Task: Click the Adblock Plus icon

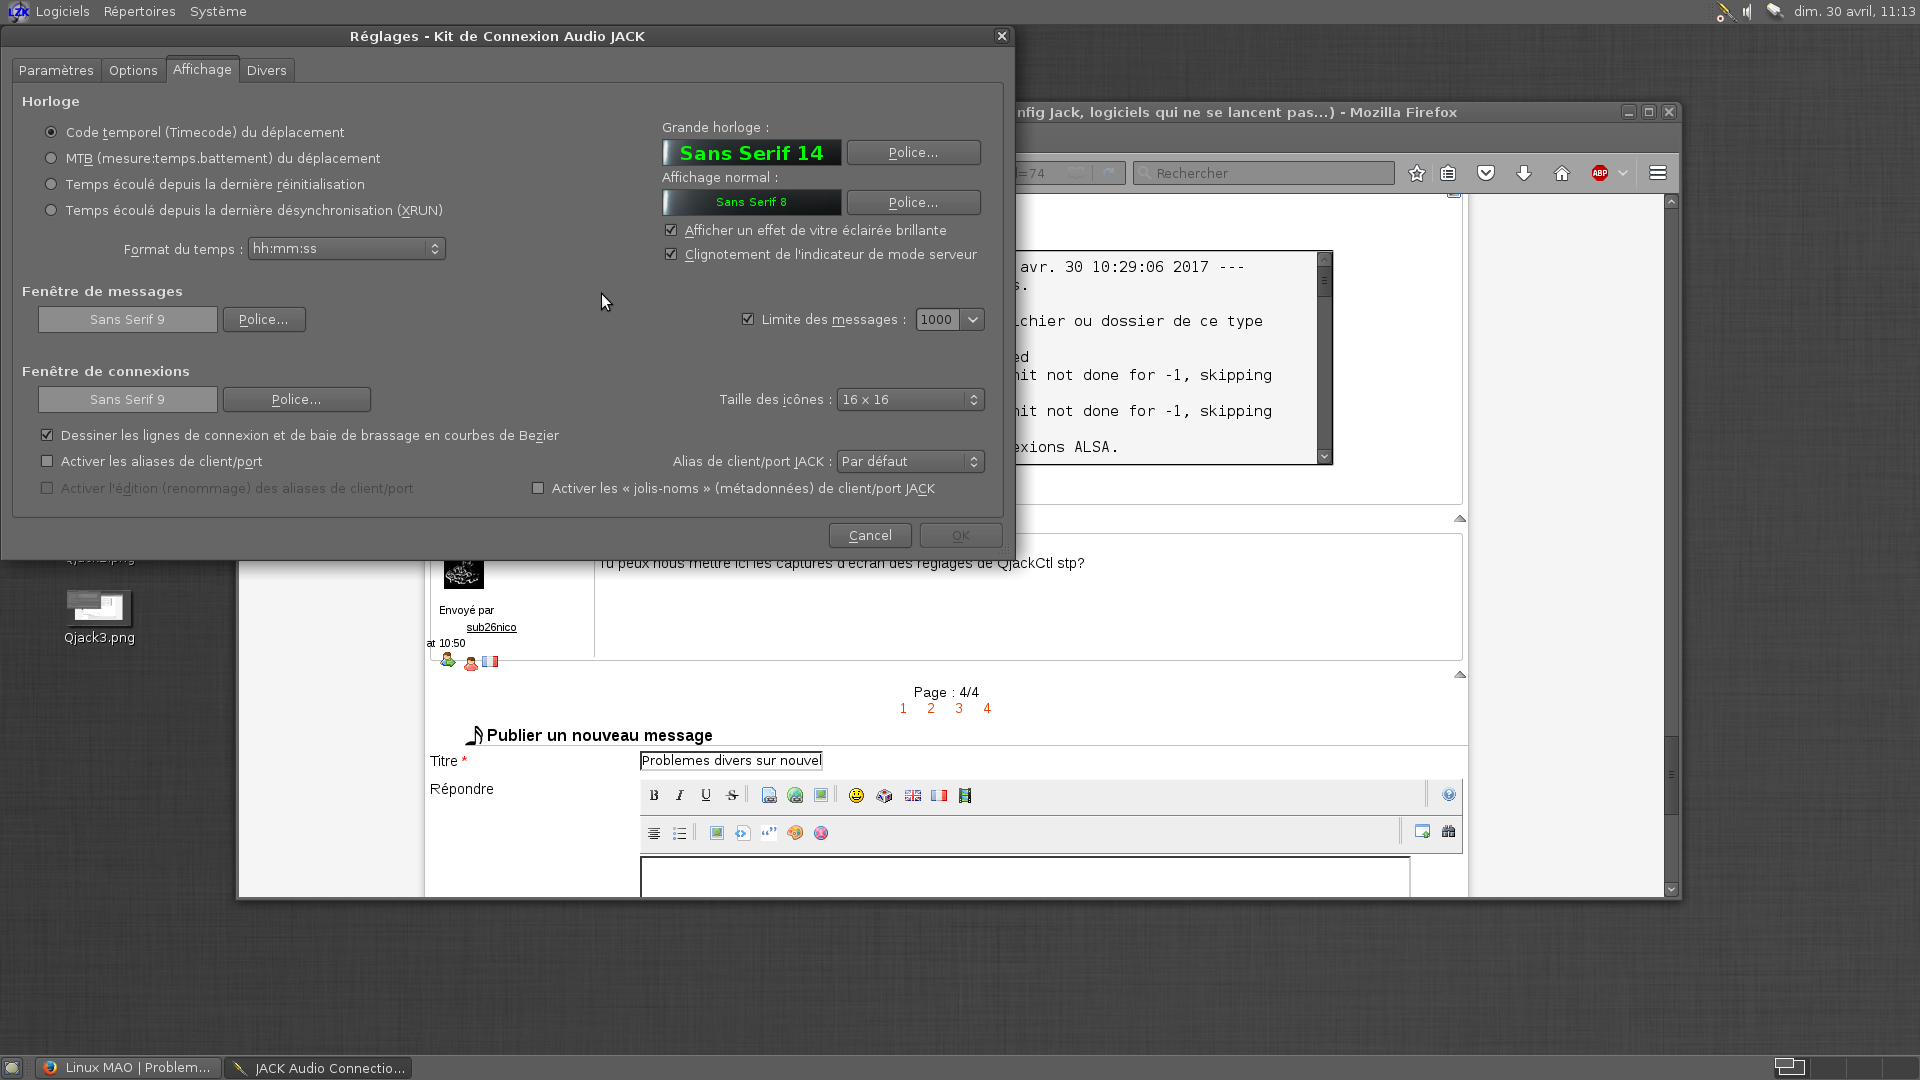Action: (x=1600, y=174)
